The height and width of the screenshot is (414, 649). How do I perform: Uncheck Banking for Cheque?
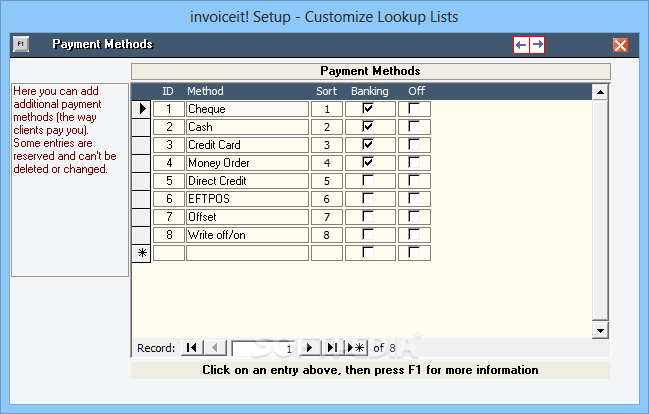click(x=368, y=108)
